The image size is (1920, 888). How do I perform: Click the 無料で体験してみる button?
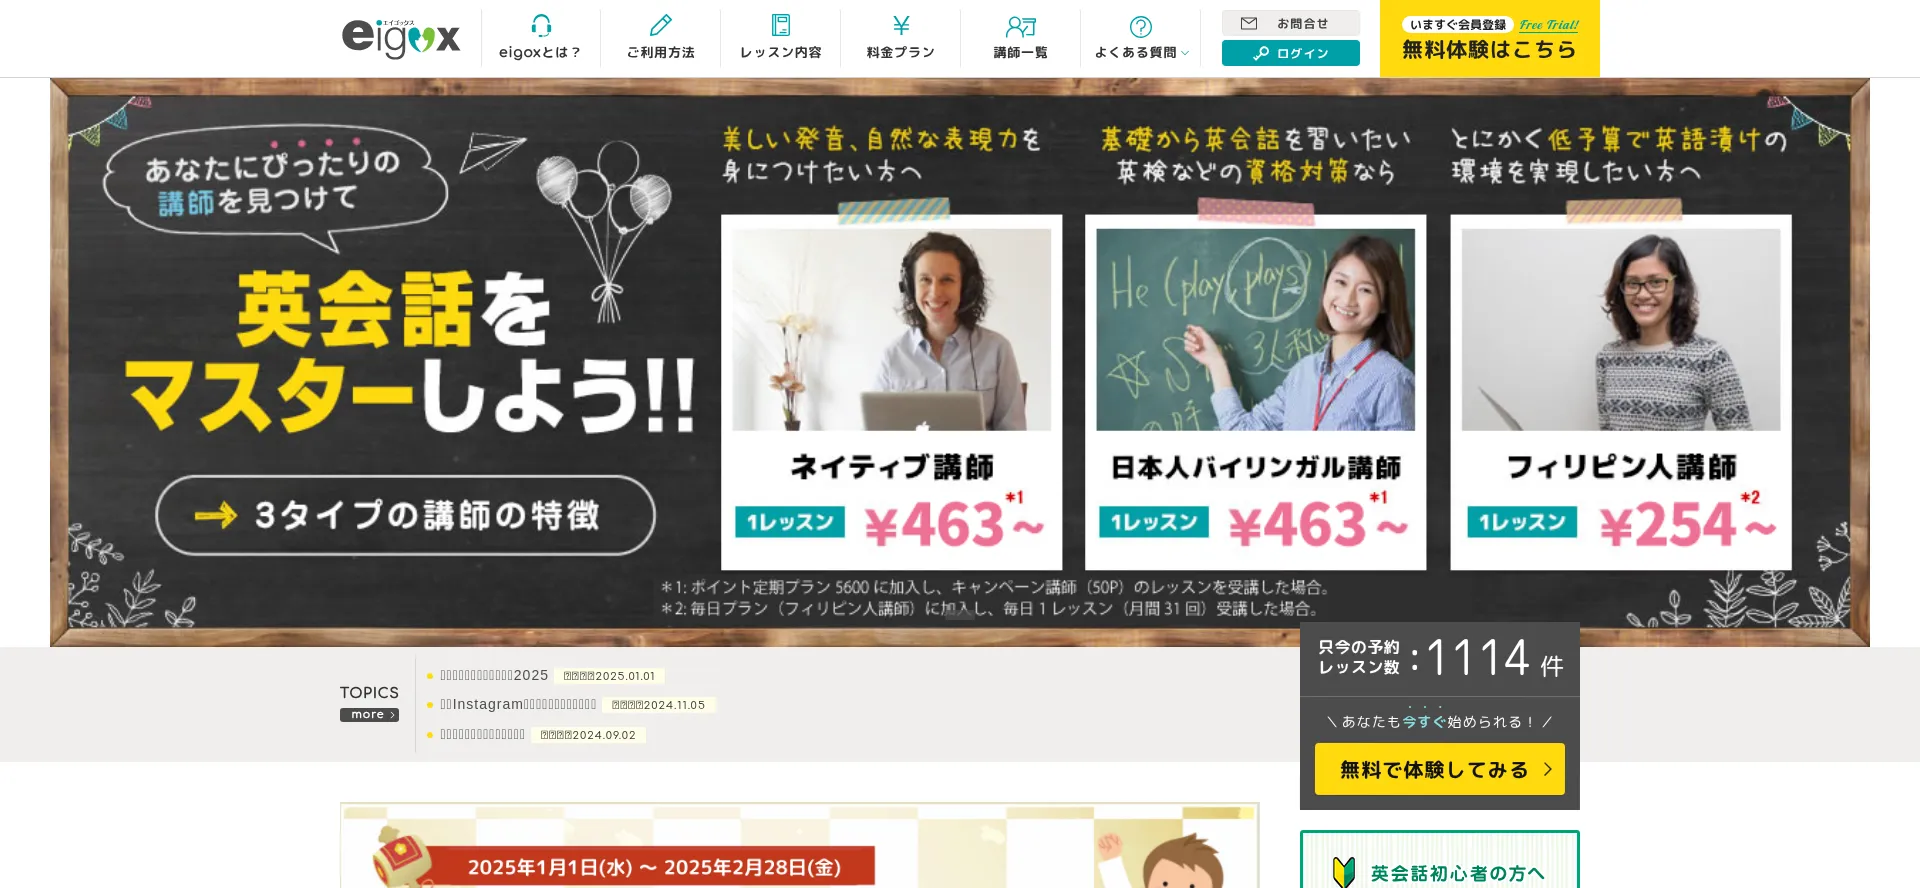pyautogui.click(x=1440, y=769)
